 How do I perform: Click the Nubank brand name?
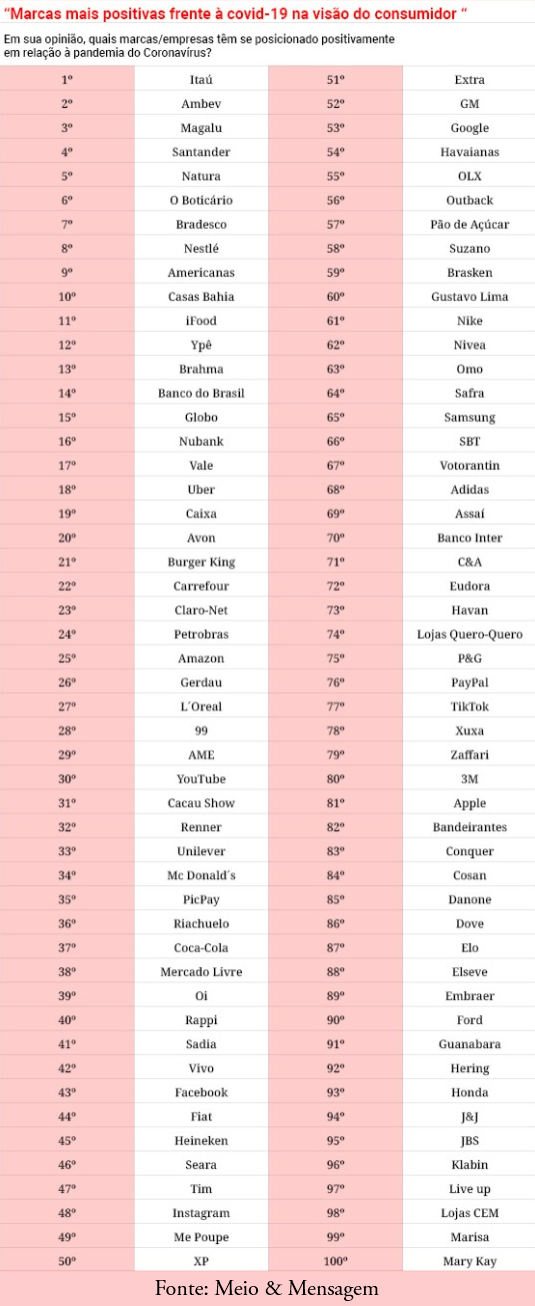pos(201,441)
